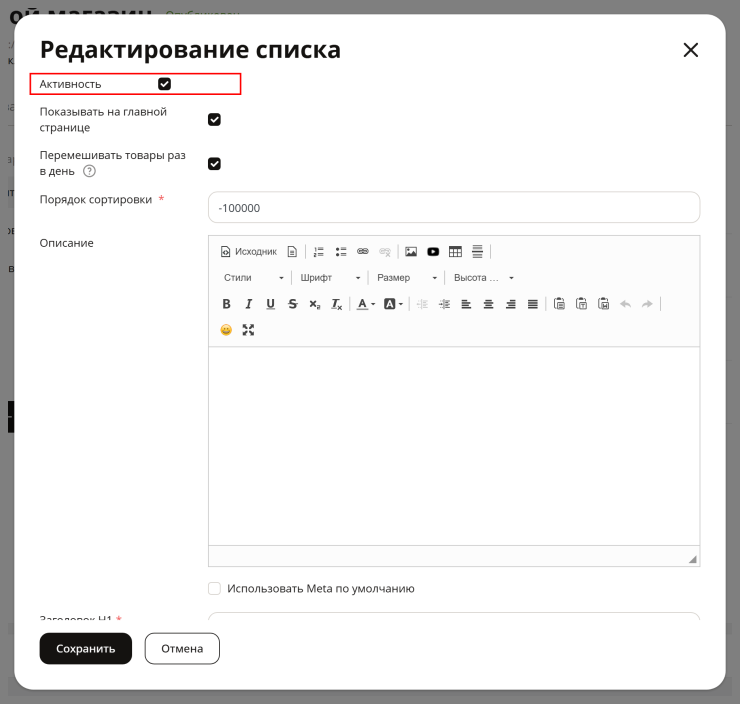This screenshot has width=740, height=704.
Task: Insert a horizontal line
Action: coord(477,251)
